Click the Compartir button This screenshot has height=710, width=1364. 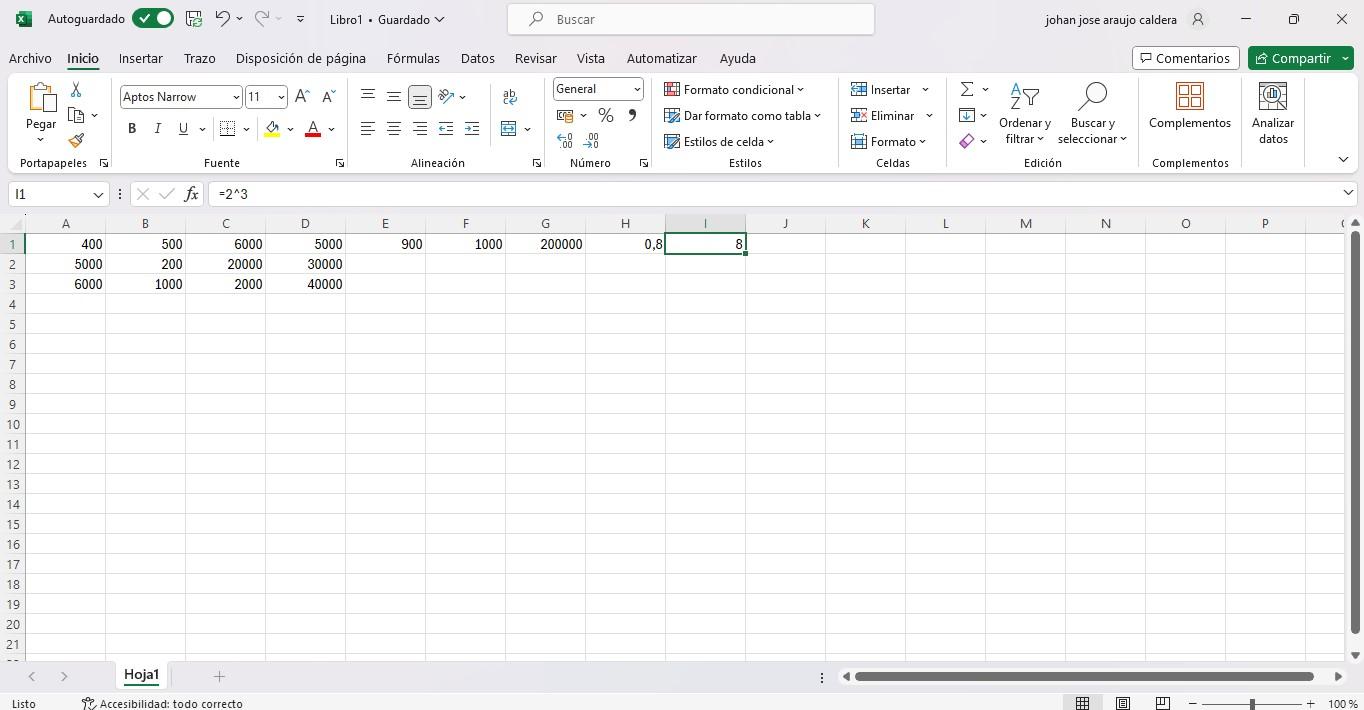tap(1293, 58)
